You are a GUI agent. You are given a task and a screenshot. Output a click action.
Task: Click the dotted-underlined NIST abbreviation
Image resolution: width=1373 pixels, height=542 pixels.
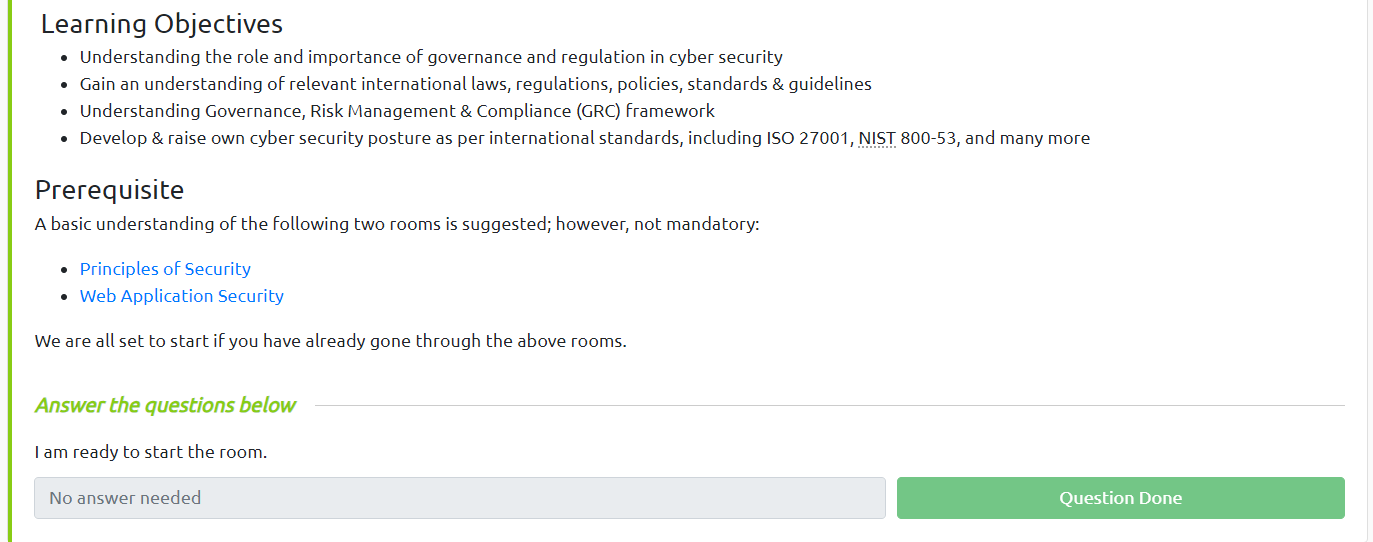coord(877,138)
